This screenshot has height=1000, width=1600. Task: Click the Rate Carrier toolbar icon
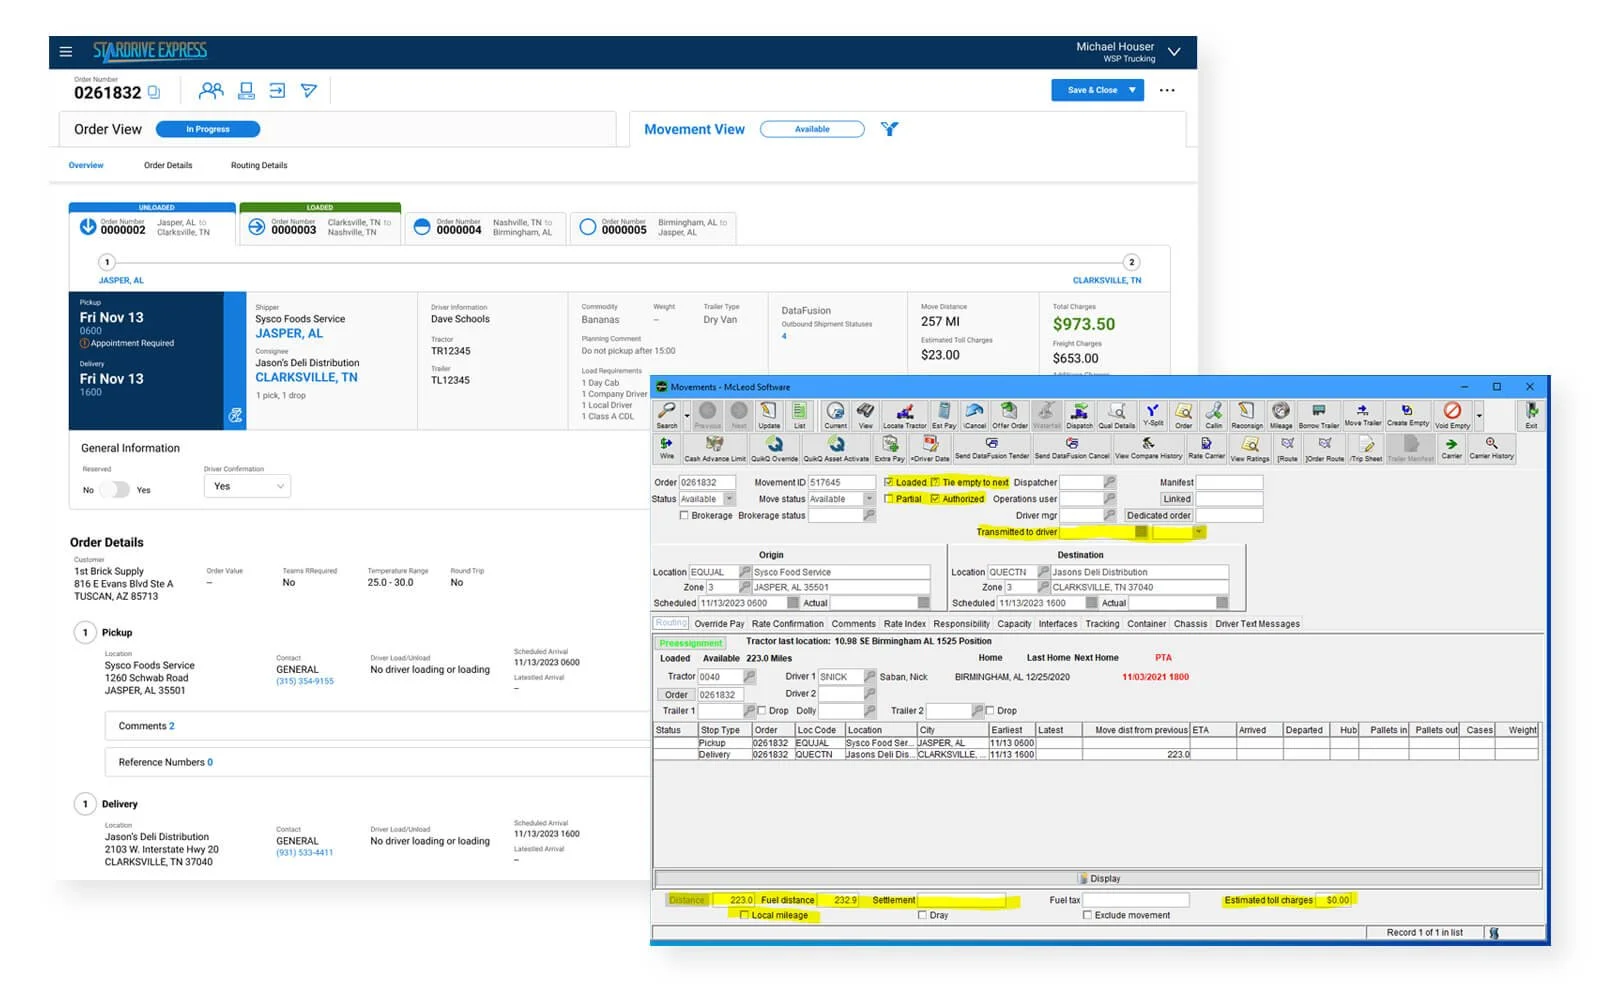[1206, 447]
